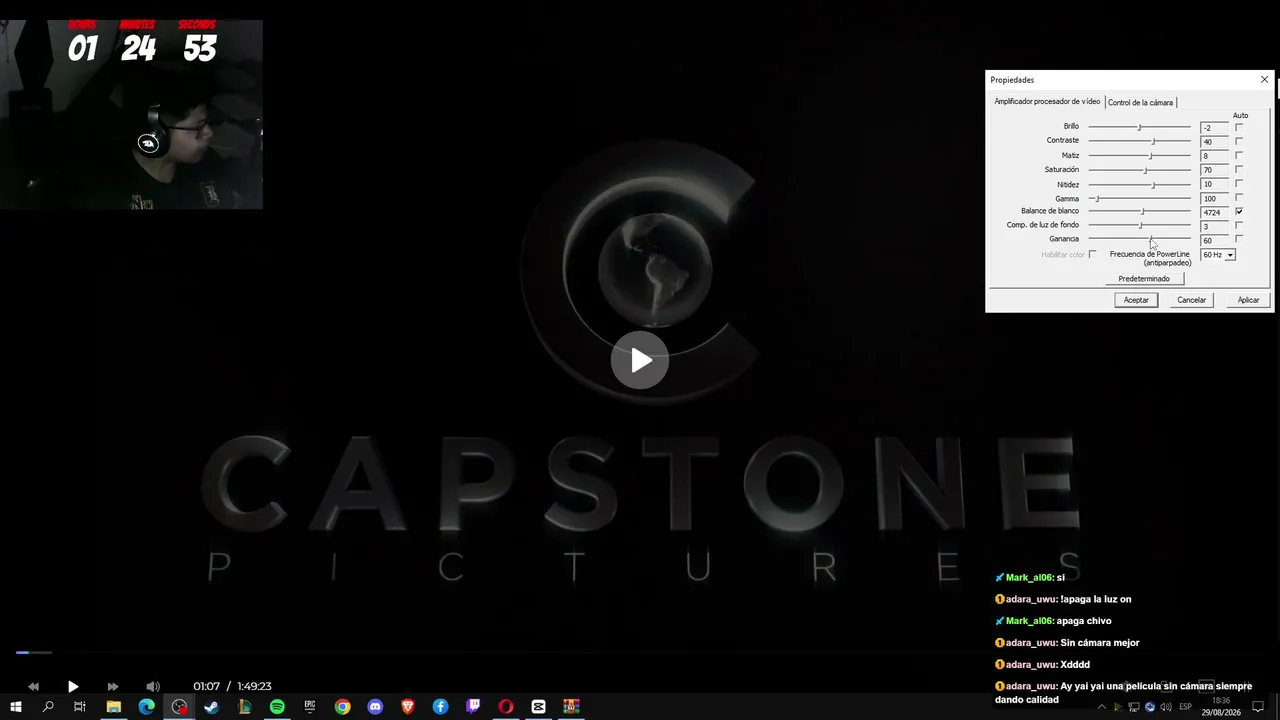The height and width of the screenshot is (720, 1280).
Task: Open the Windows Start menu
Action: pyautogui.click(x=16, y=707)
